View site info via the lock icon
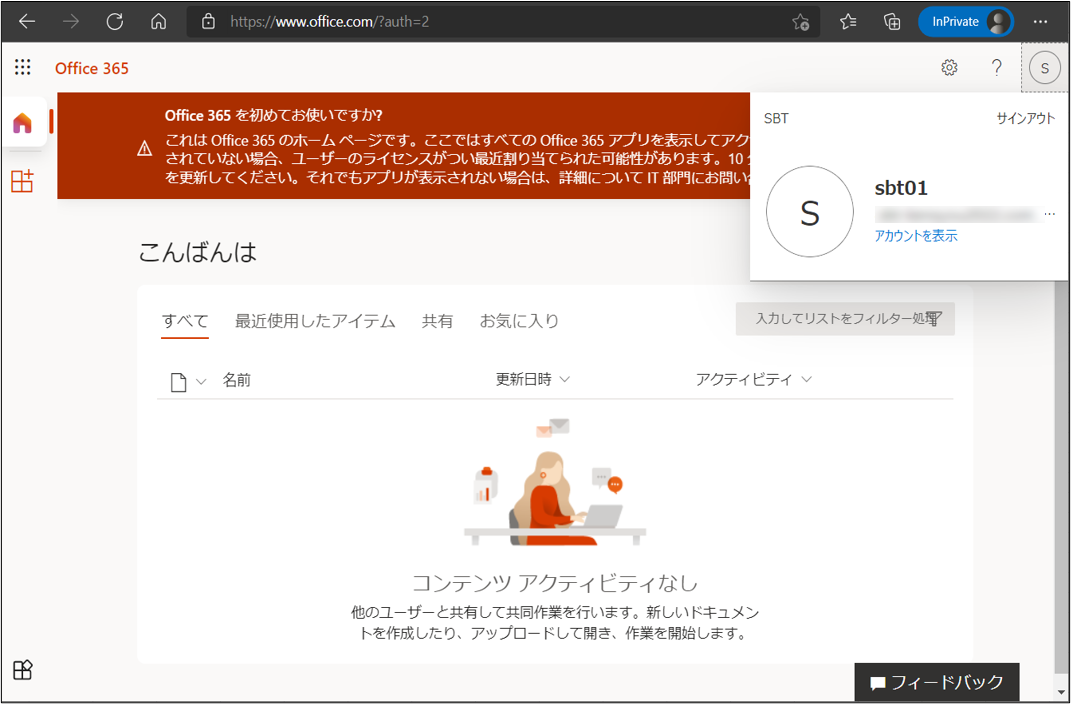This screenshot has height=704, width=1071. [x=208, y=22]
